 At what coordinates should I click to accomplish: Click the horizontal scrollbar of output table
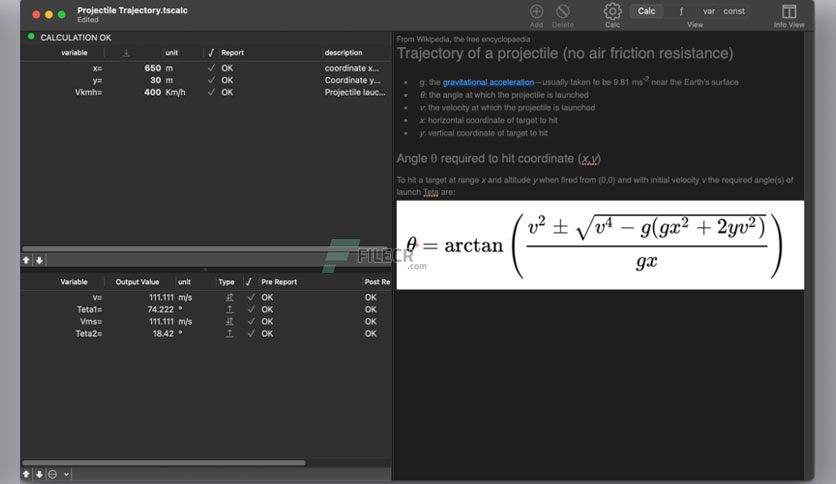(164, 463)
